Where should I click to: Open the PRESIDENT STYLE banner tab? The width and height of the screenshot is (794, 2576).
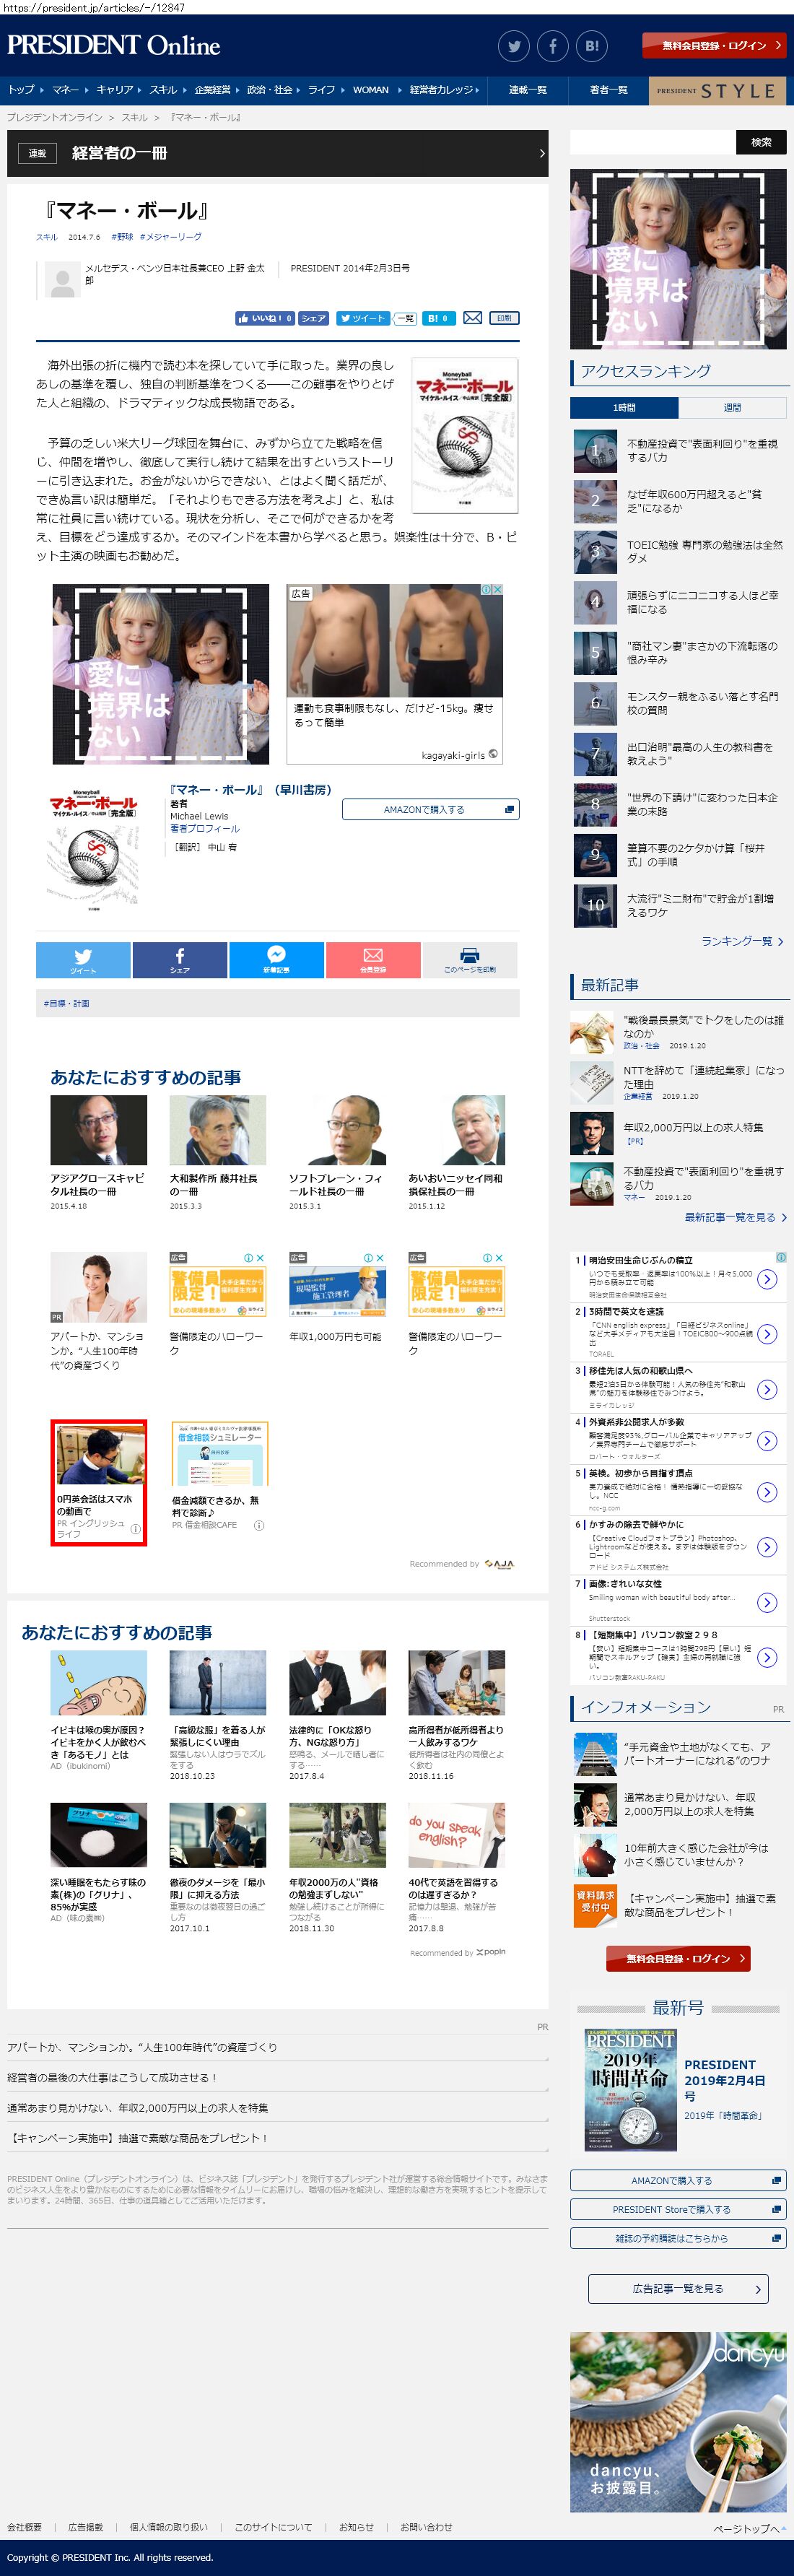click(717, 90)
